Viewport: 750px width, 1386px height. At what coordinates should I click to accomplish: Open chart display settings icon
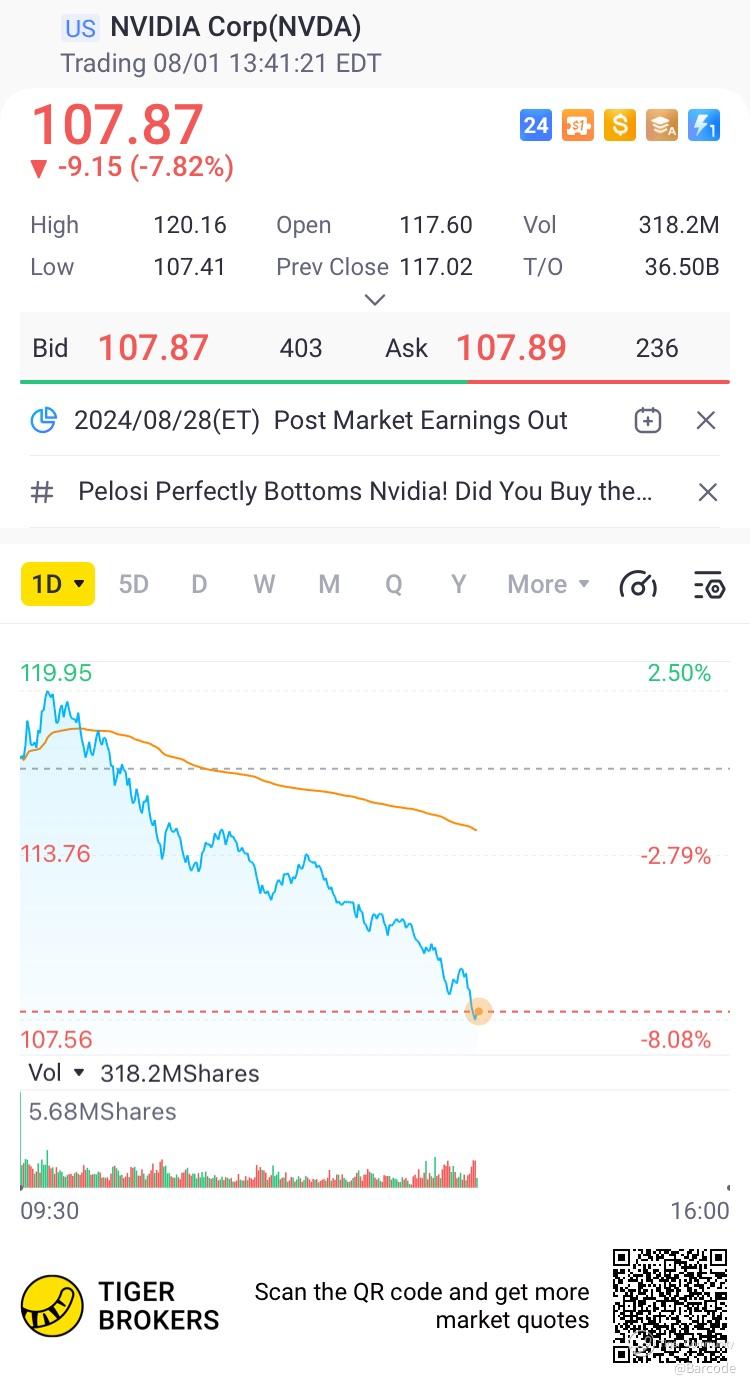coord(708,585)
